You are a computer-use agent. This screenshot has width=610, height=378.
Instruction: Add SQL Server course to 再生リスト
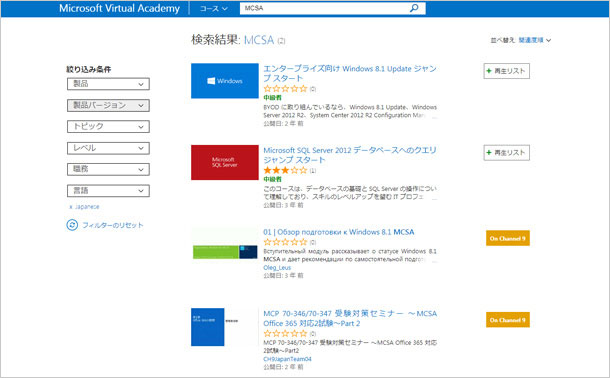click(507, 152)
